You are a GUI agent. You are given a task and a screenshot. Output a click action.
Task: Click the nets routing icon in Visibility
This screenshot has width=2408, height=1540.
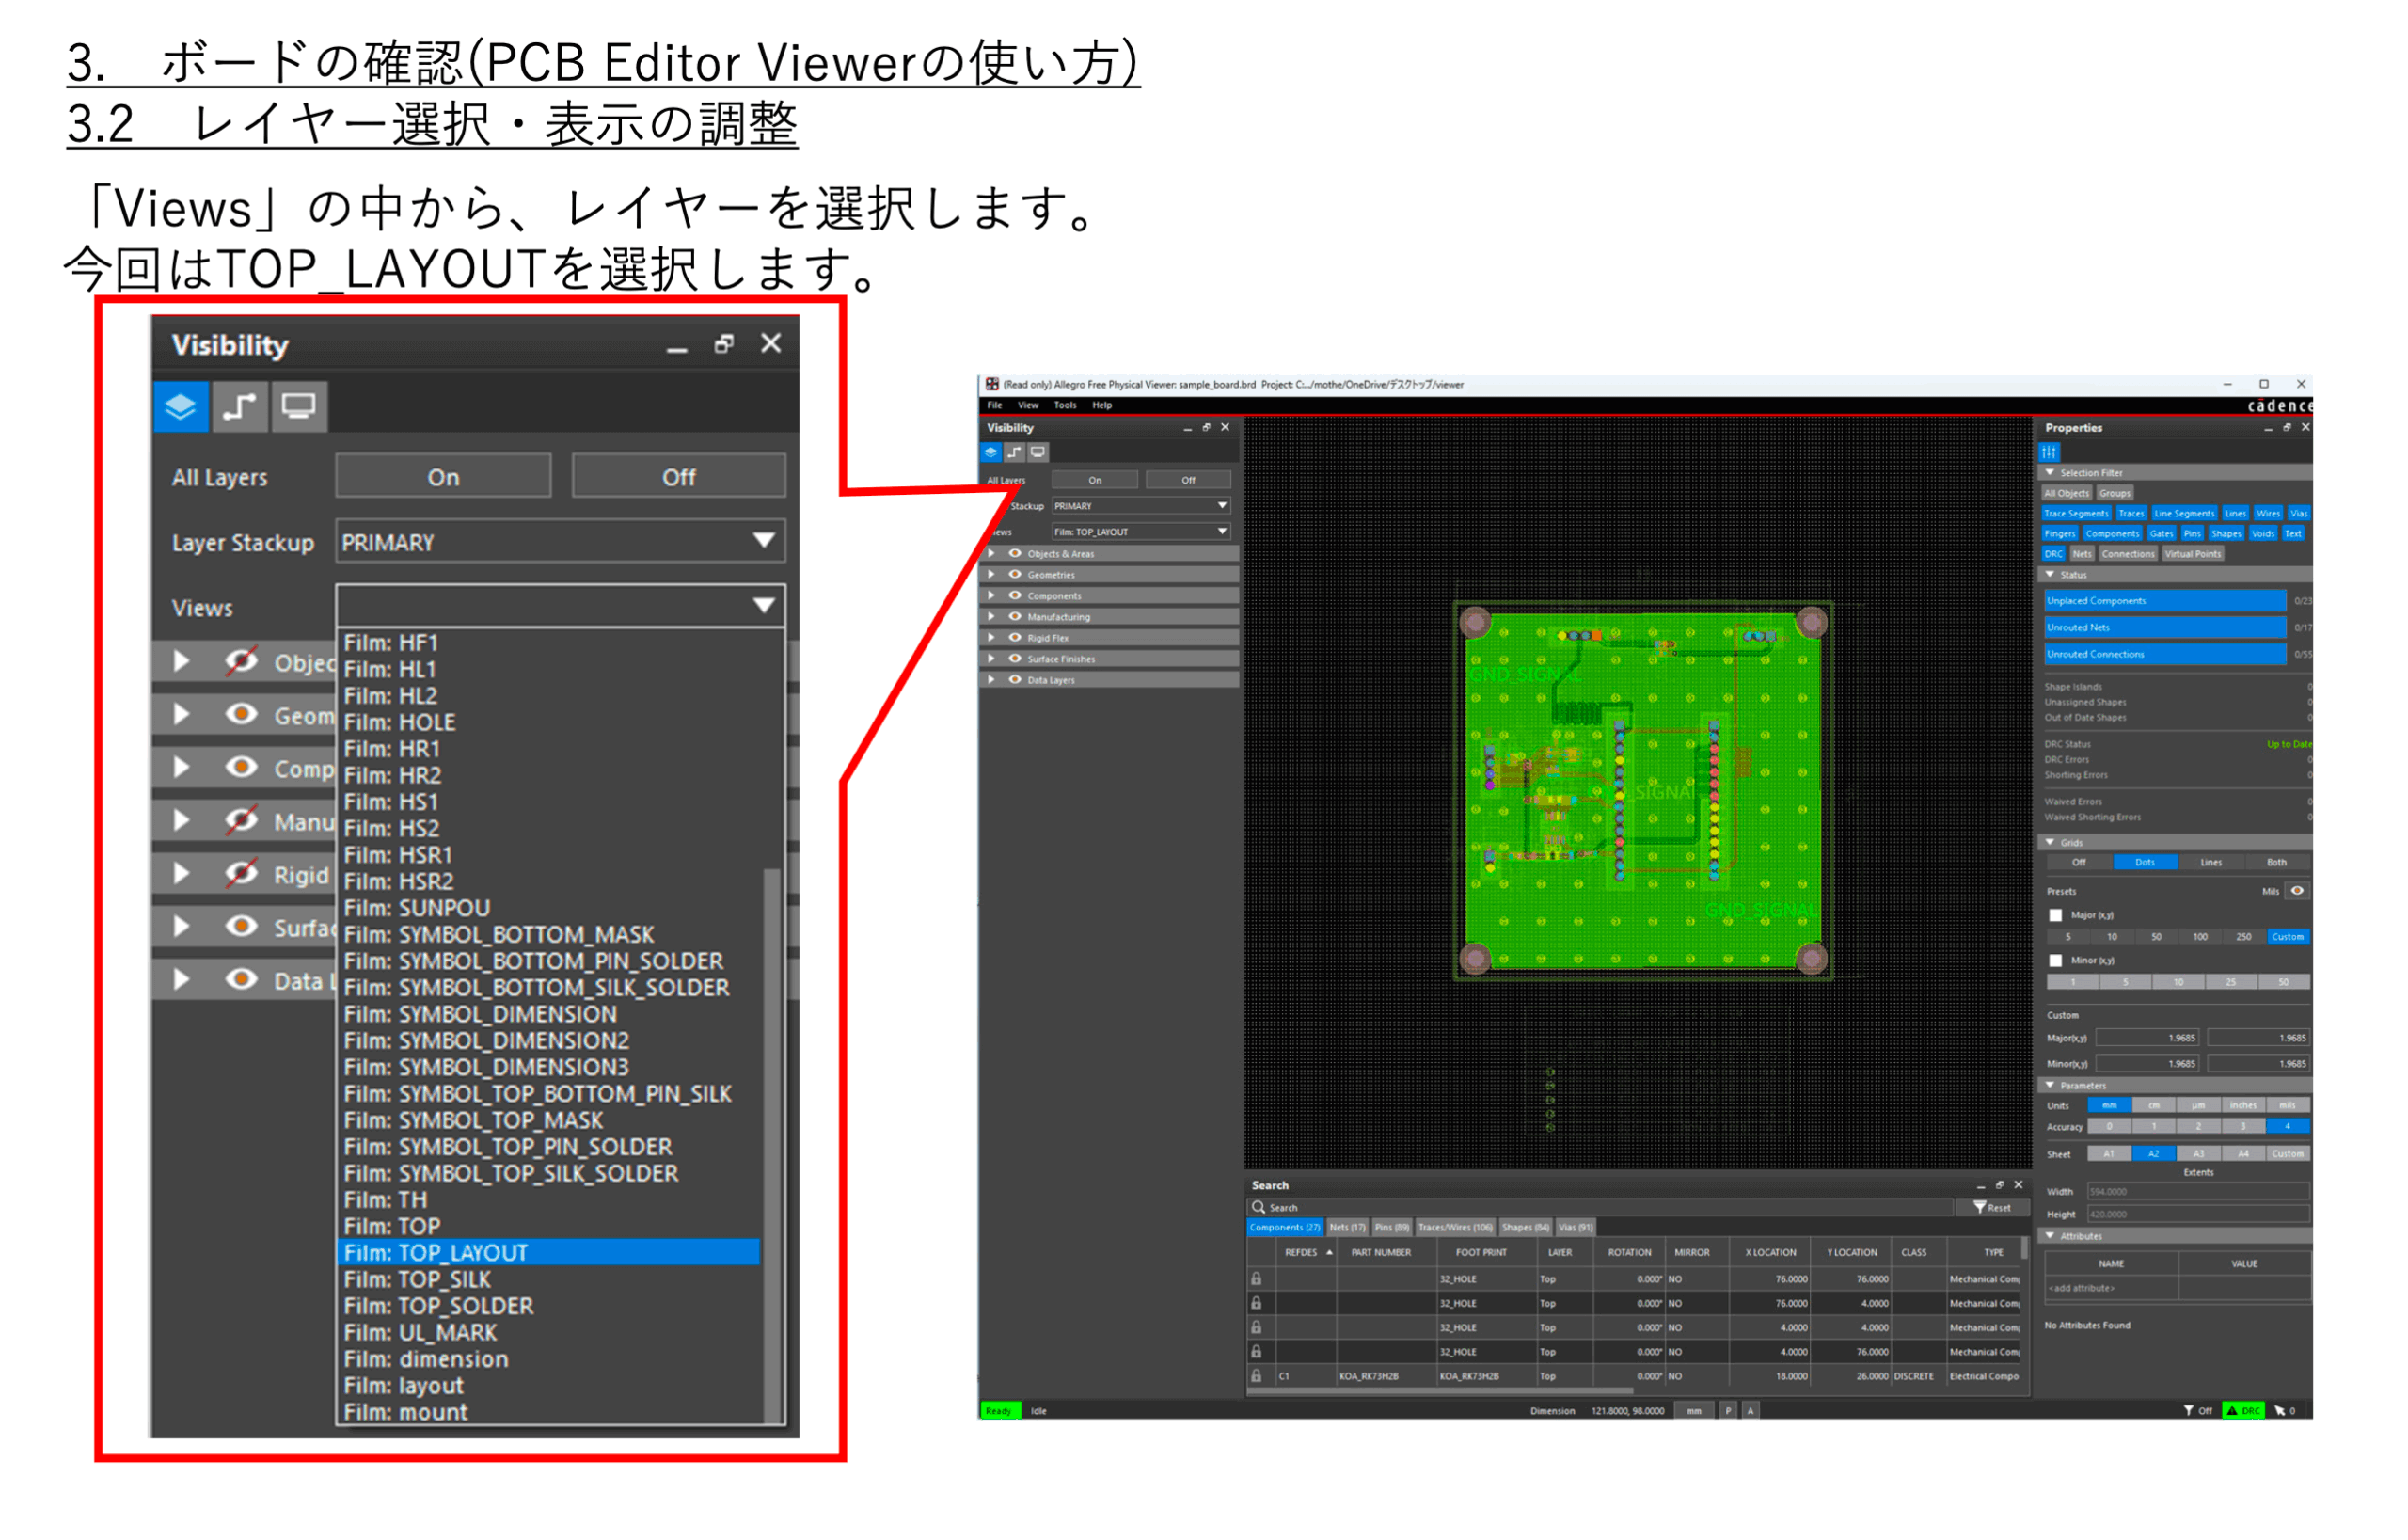pos(240,407)
